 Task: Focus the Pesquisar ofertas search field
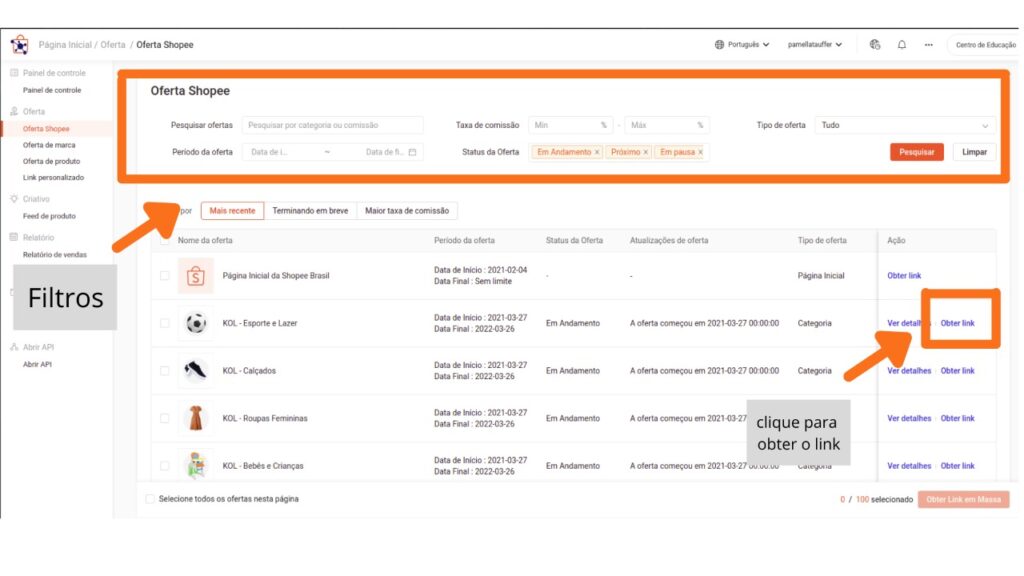point(332,125)
